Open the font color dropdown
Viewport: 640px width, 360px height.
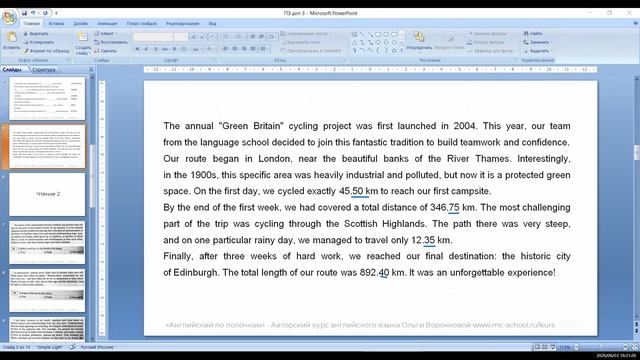(x=210, y=49)
